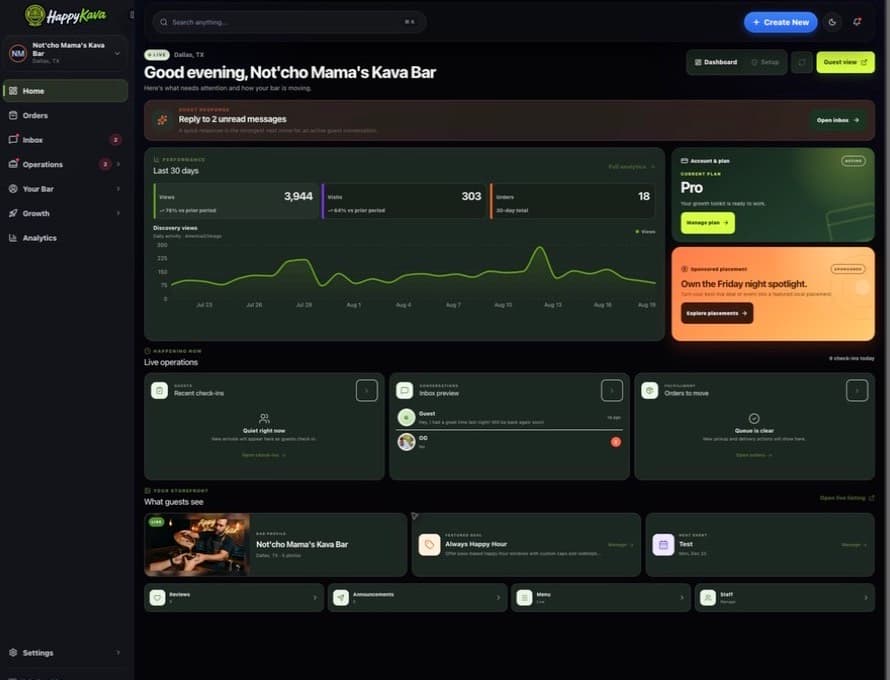Click the HappyKava logo
The width and height of the screenshot is (890, 680).
click(65, 15)
